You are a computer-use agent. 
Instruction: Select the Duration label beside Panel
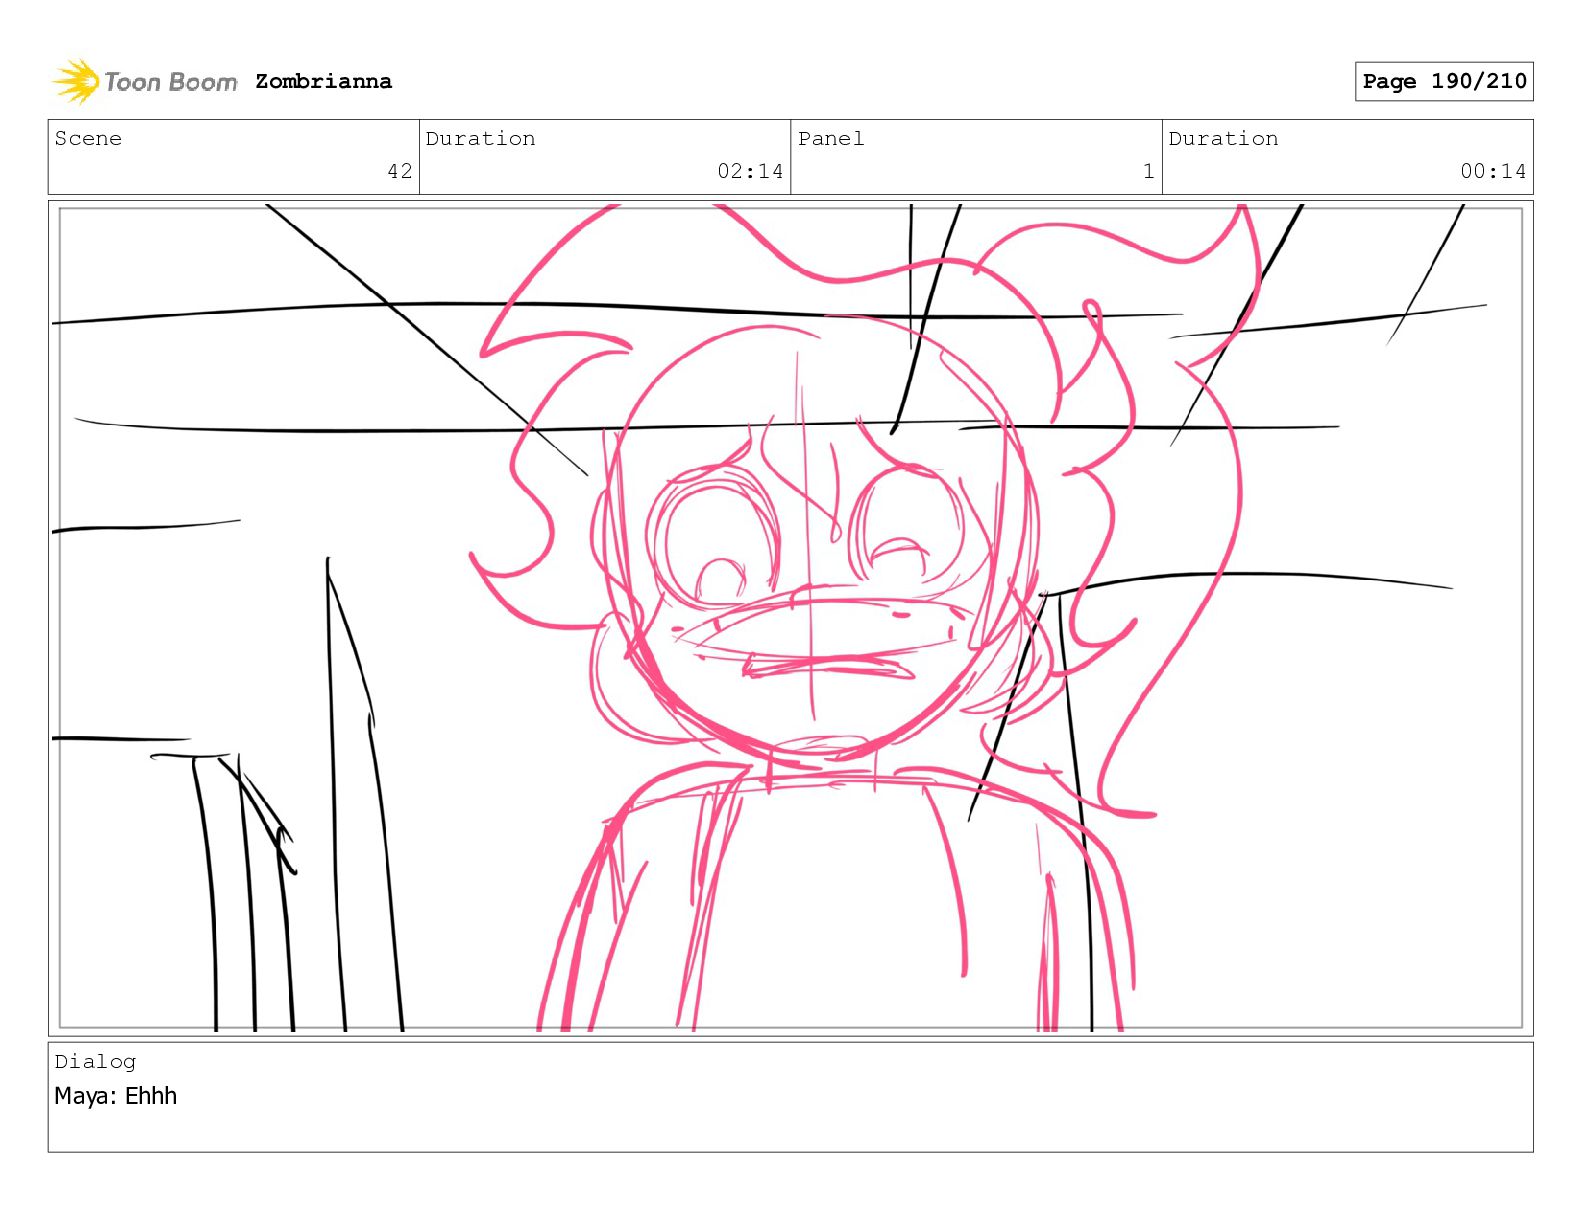(x=1223, y=138)
